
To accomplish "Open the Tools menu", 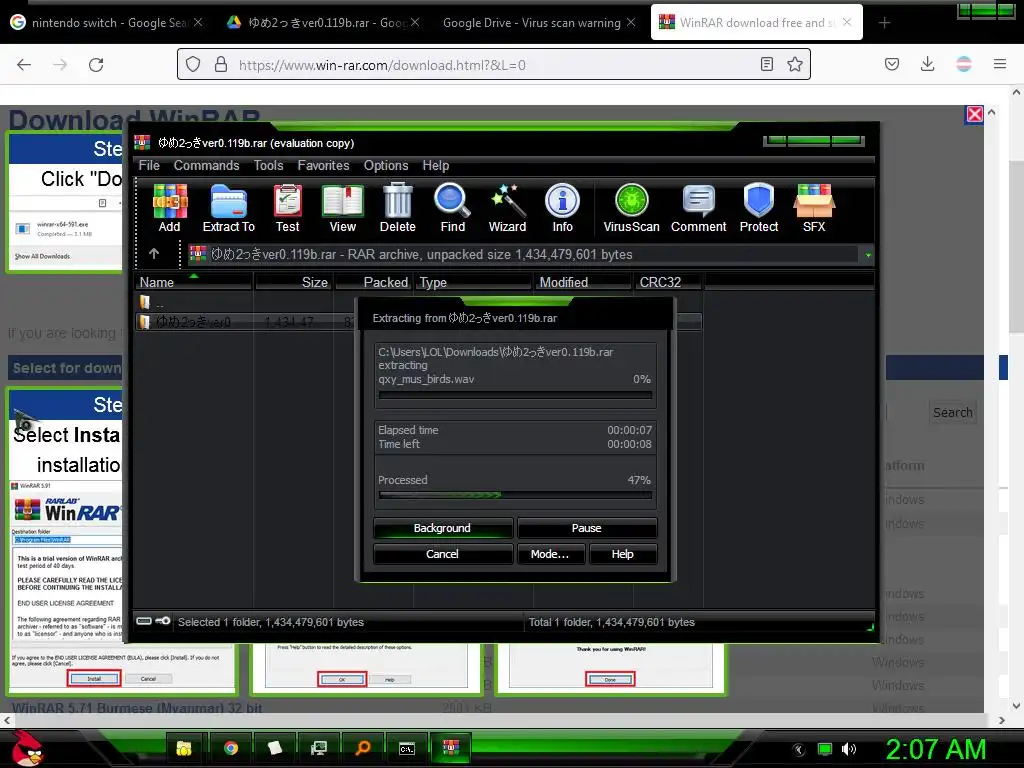I will (x=268, y=165).
